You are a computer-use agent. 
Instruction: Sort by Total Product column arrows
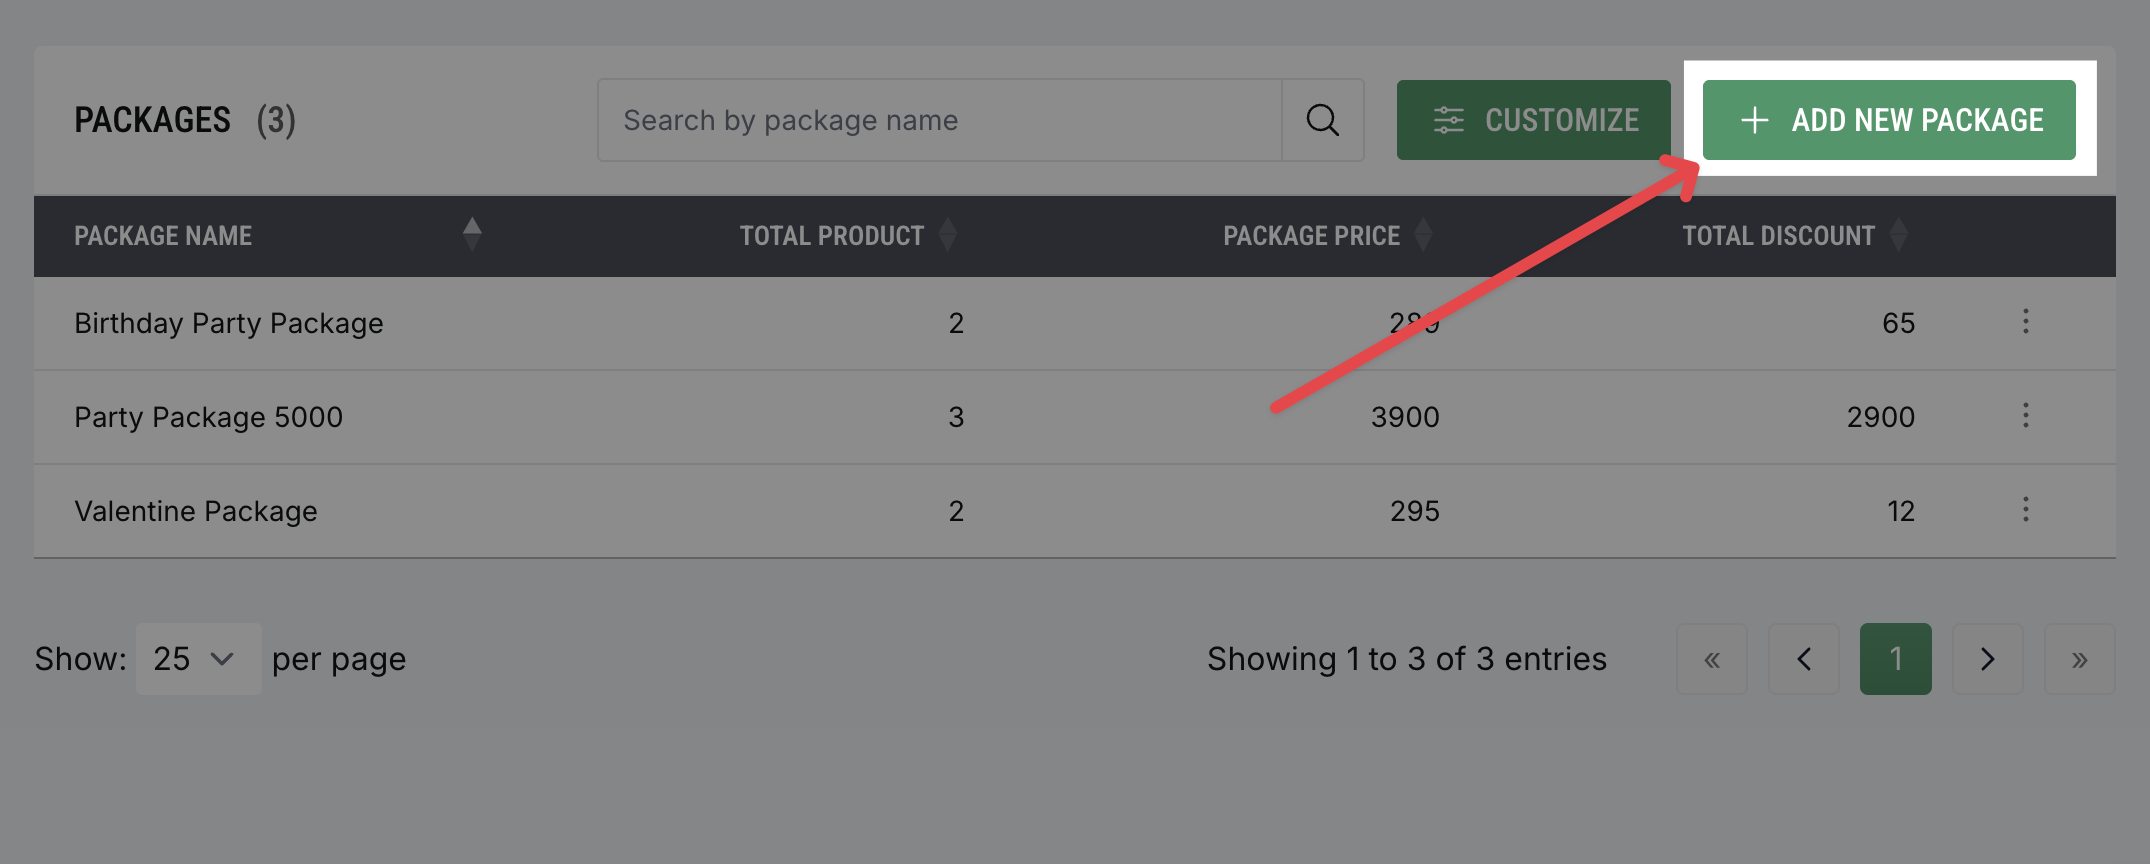point(948,236)
